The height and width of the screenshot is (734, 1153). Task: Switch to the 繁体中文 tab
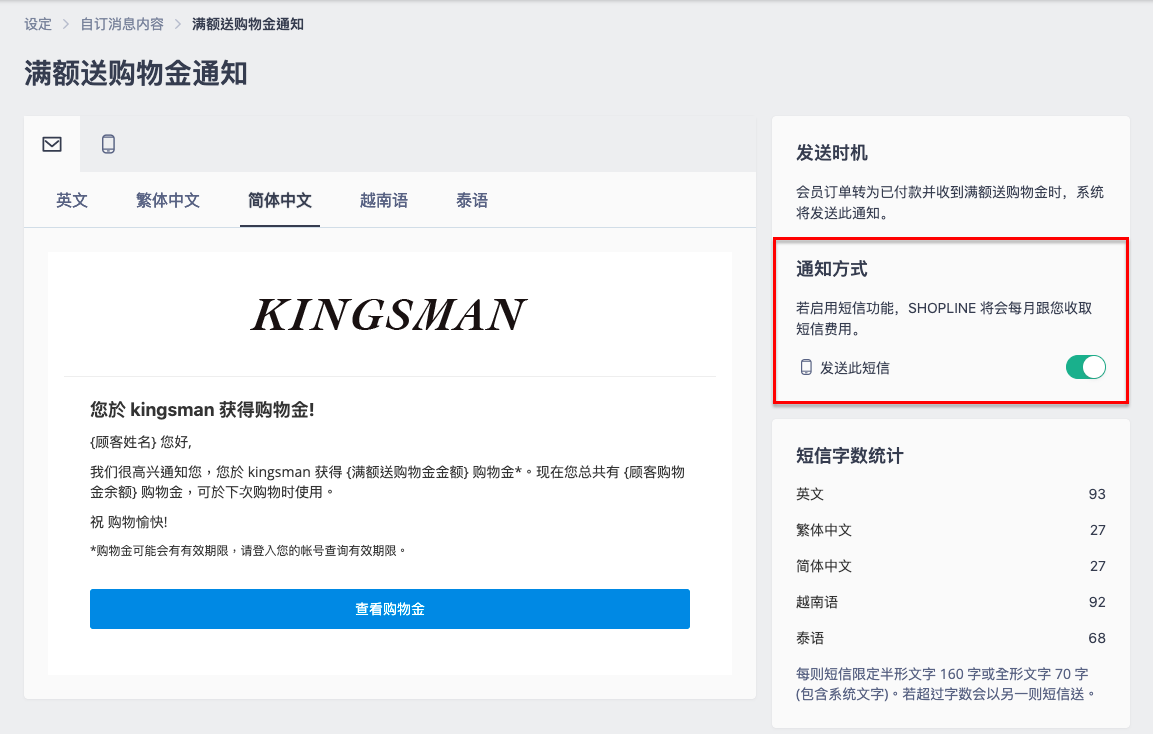pos(168,201)
